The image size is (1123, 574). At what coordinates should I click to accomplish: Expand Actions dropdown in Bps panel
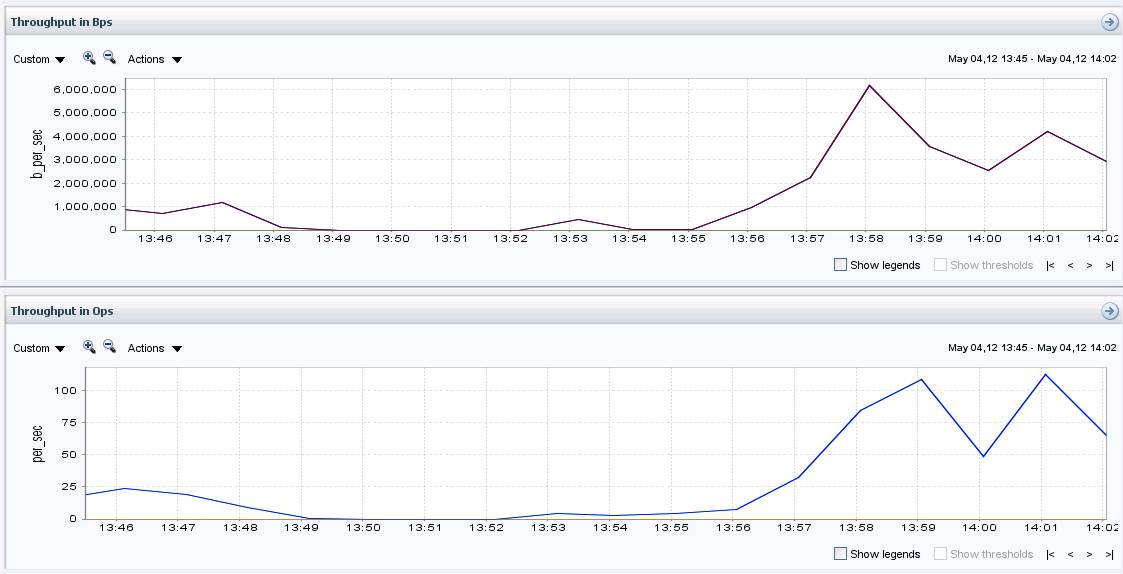(154, 59)
